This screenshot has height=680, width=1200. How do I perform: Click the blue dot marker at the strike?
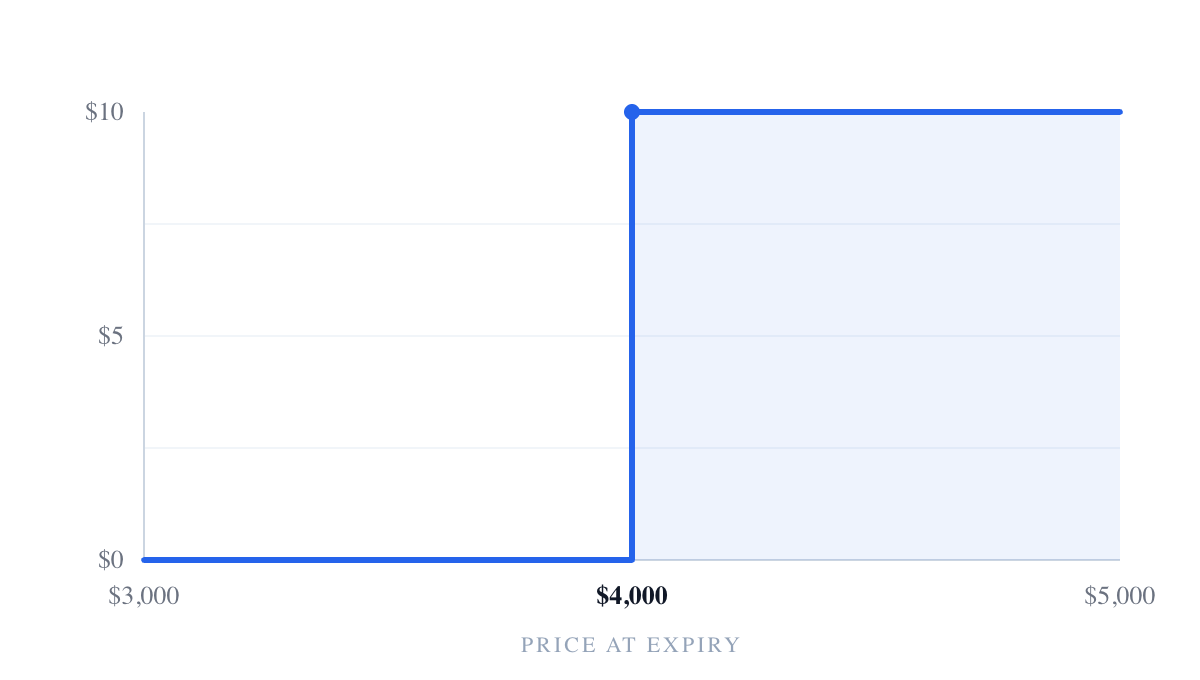tap(632, 112)
